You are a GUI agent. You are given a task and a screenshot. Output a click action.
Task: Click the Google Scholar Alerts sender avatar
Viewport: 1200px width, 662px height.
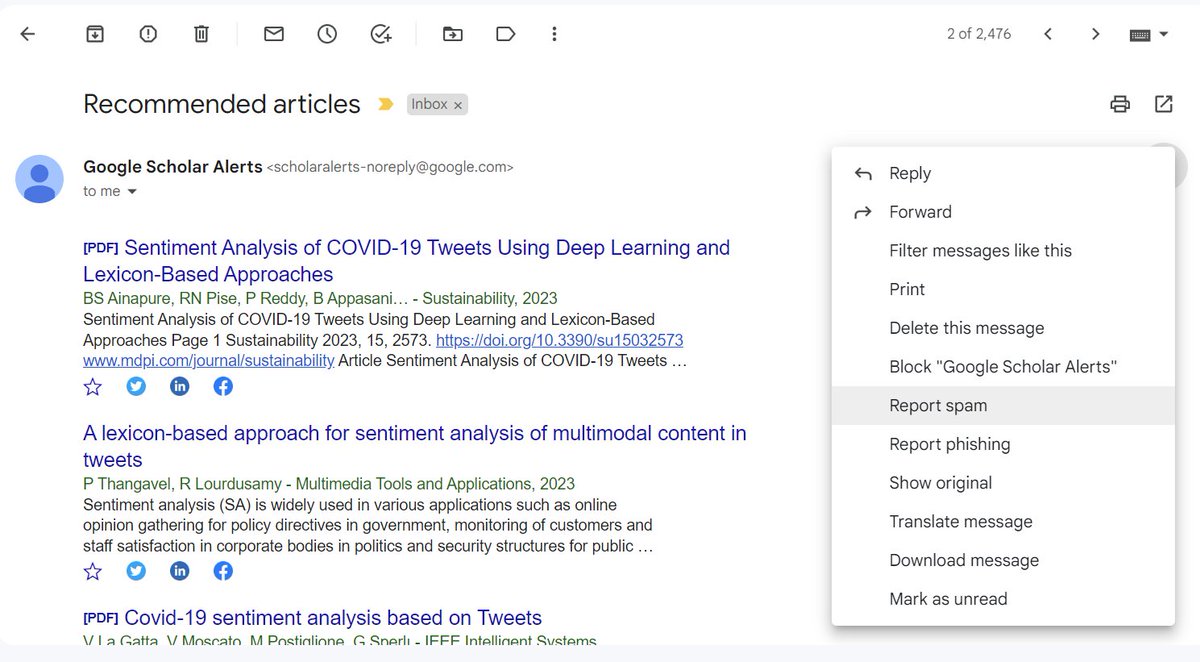click(x=40, y=179)
